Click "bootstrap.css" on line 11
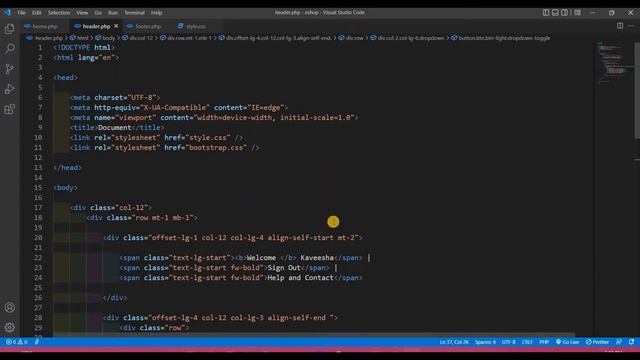 coord(216,148)
